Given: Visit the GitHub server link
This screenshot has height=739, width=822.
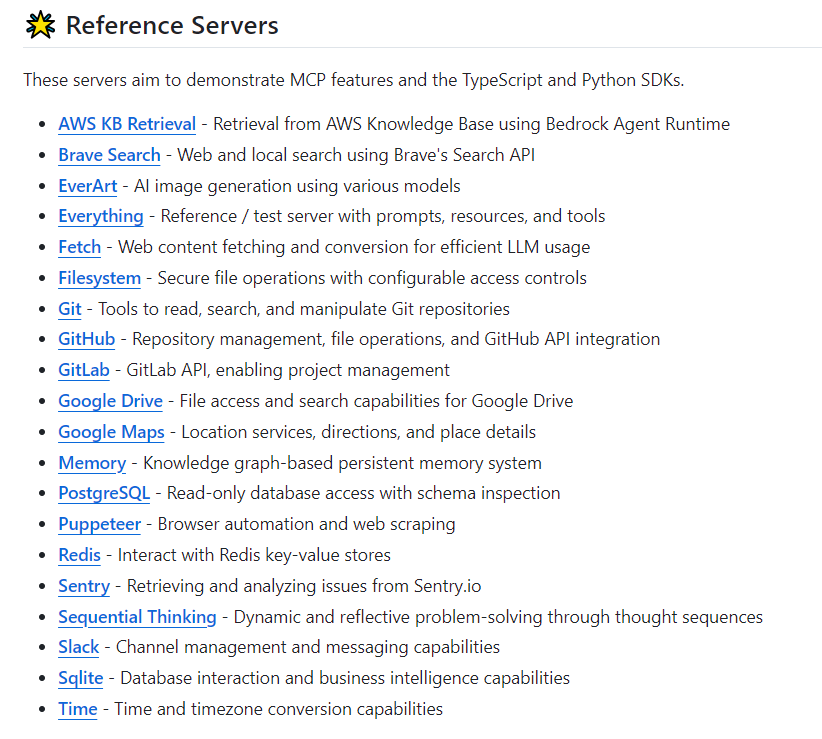Looking at the screenshot, I should tap(86, 339).
